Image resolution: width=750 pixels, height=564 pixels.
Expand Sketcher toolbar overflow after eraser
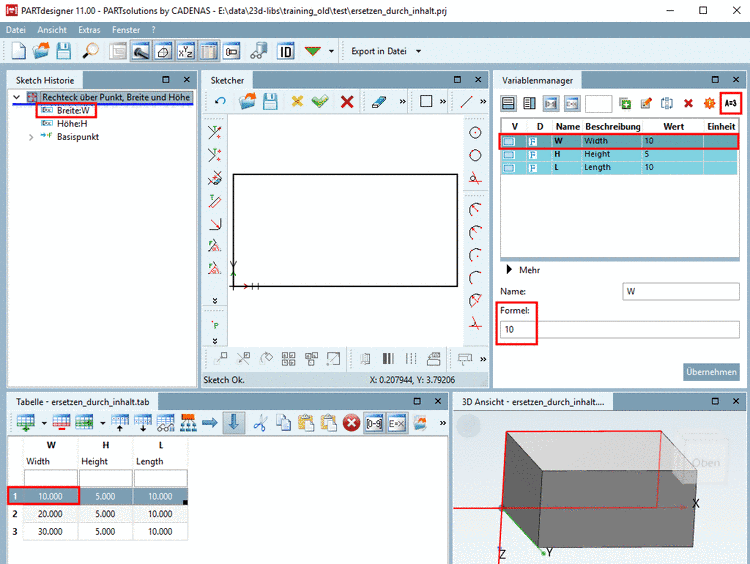point(403,101)
